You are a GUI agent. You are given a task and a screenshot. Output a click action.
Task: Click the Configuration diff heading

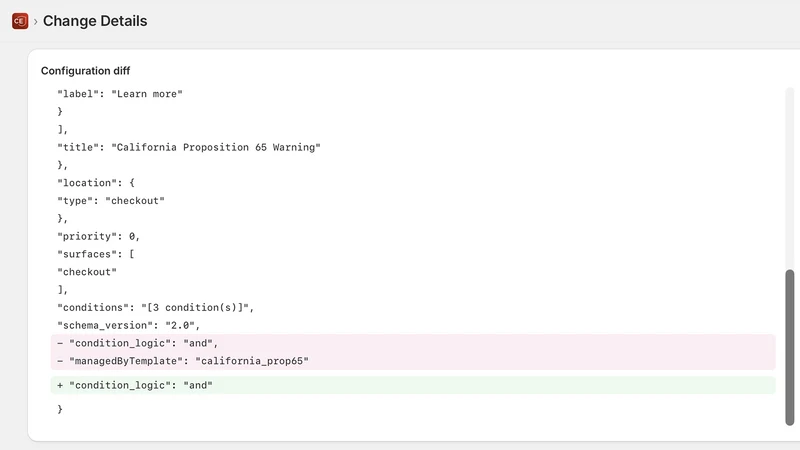pyautogui.click(x=85, y=71)
